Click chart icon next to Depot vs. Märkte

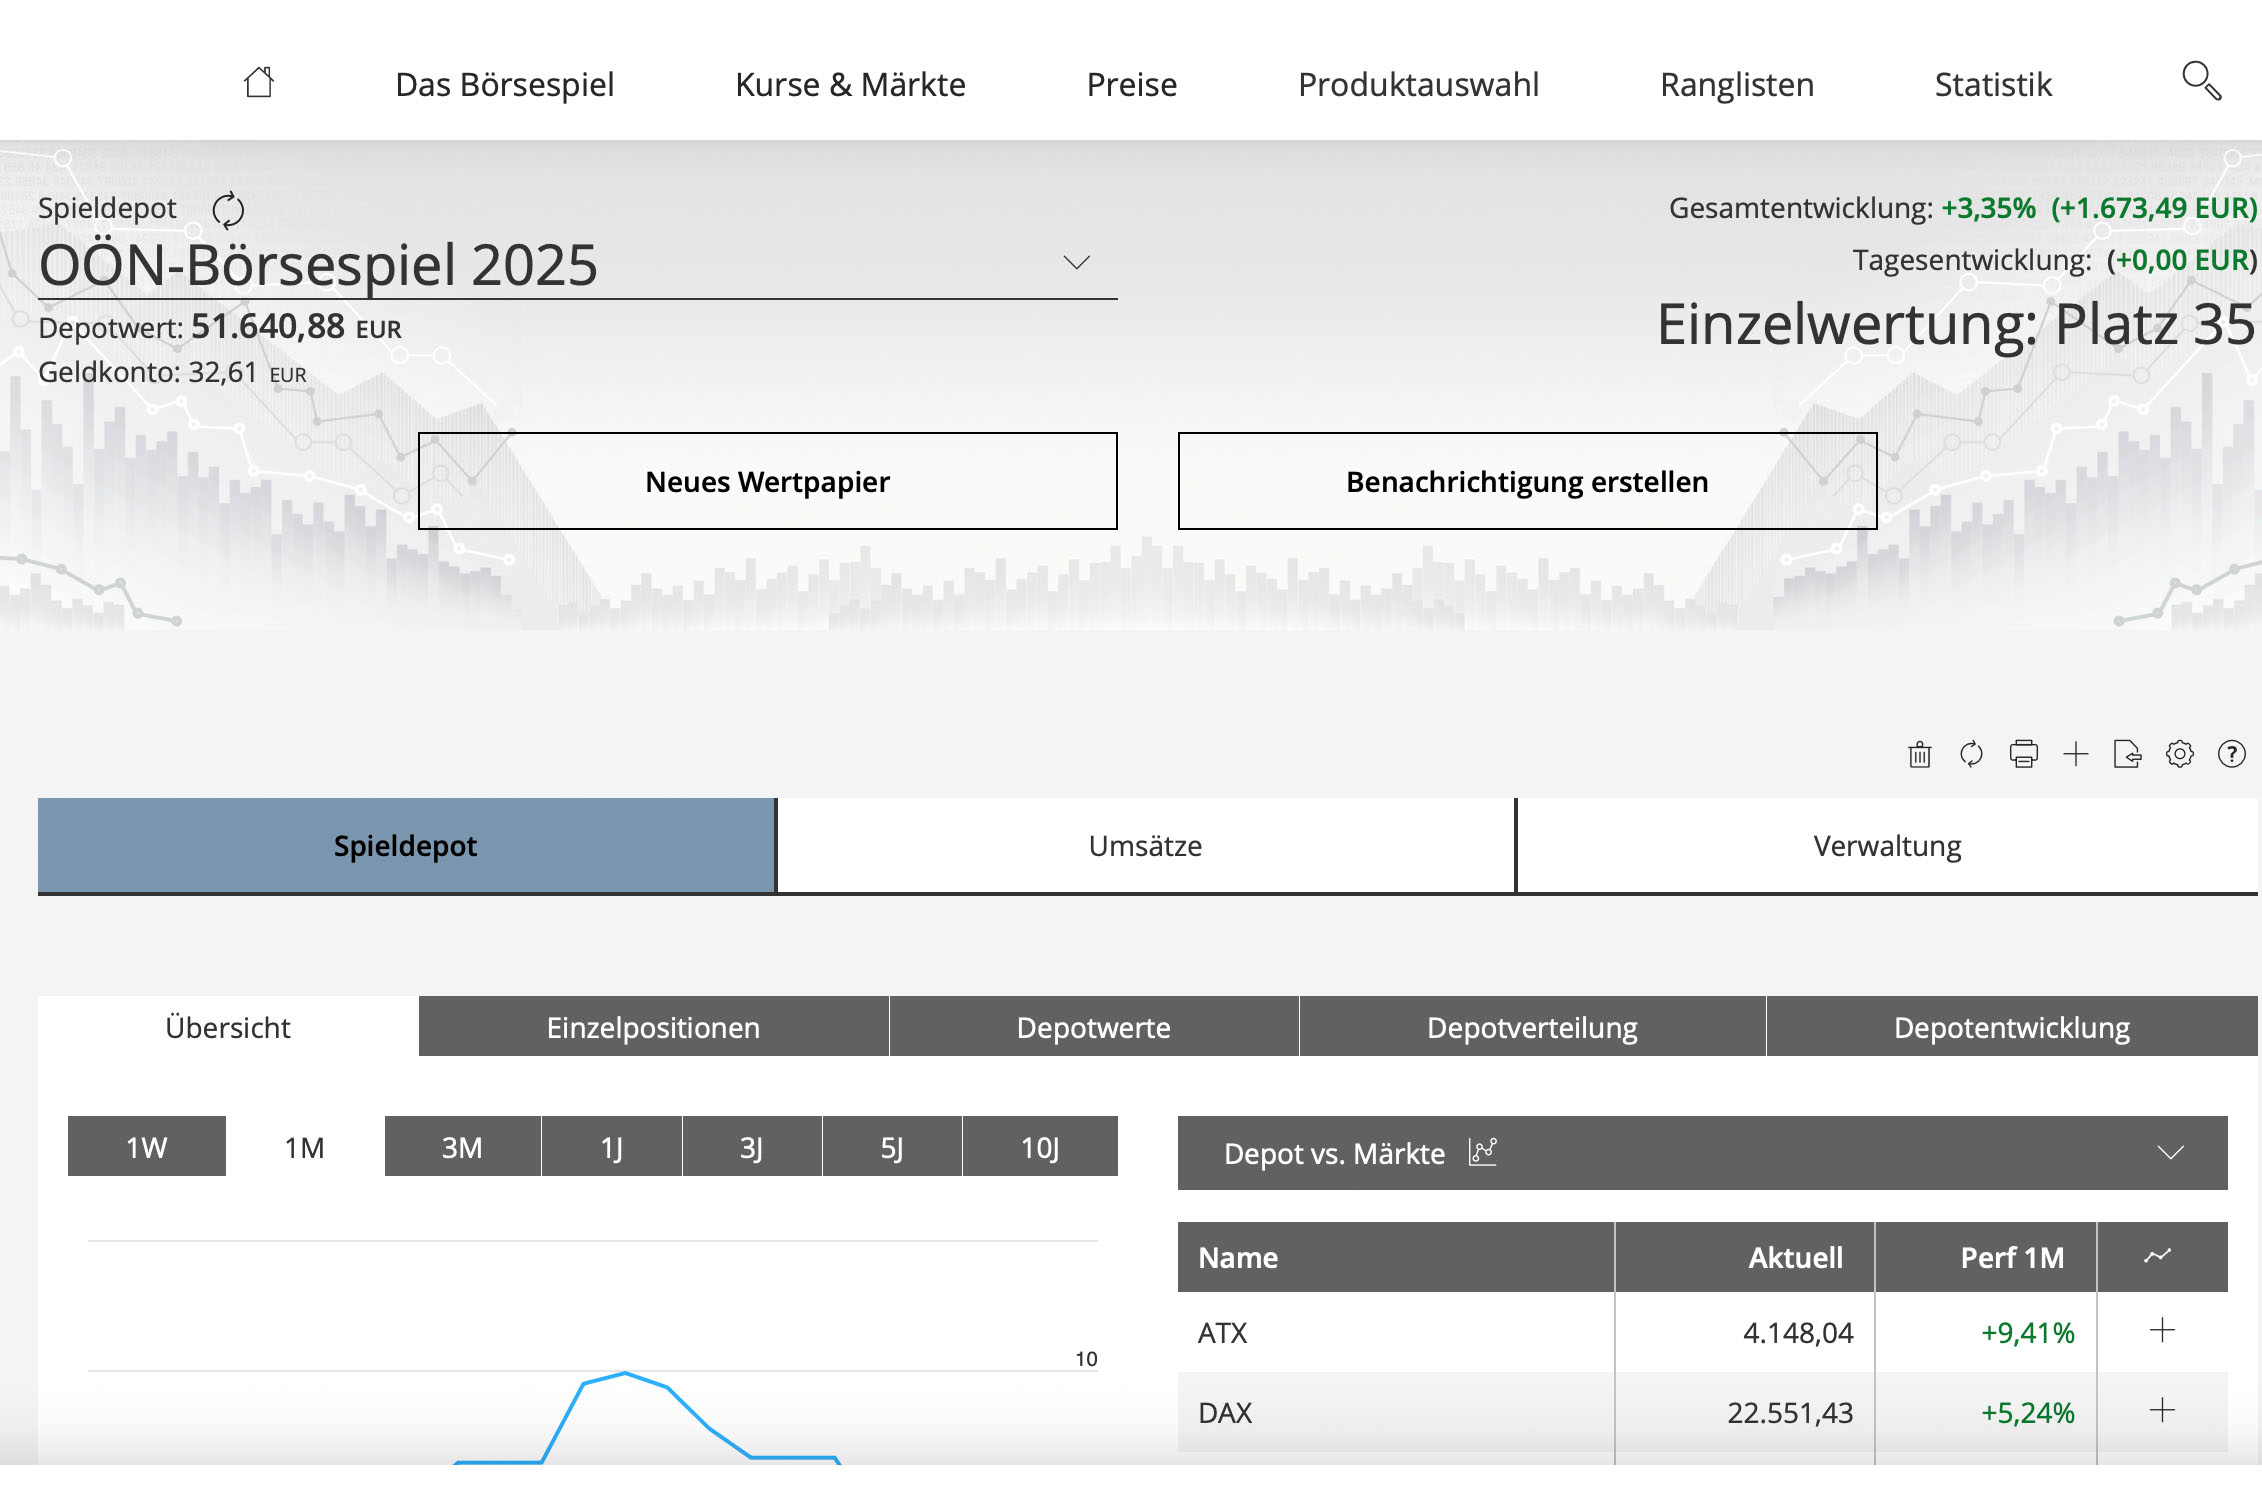(1483, 1152)
